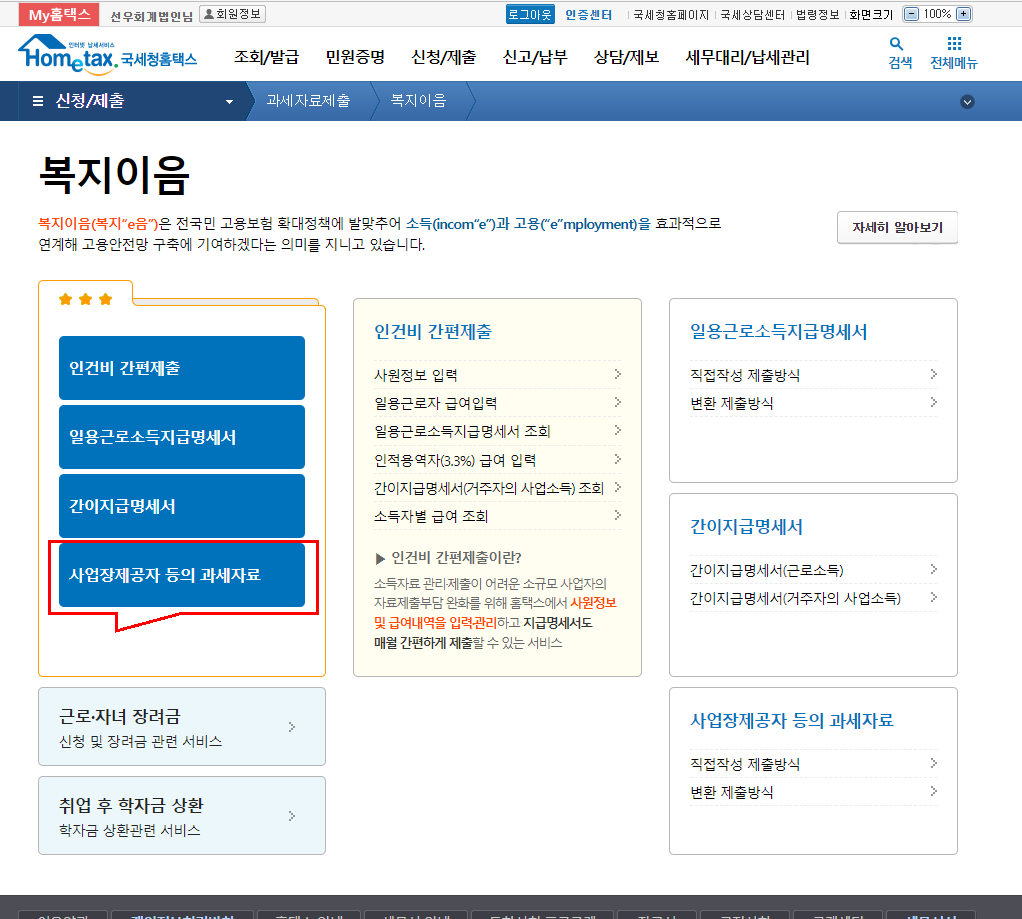
Task: Click 회원정보 user icon button
Action: coord(232,14)
